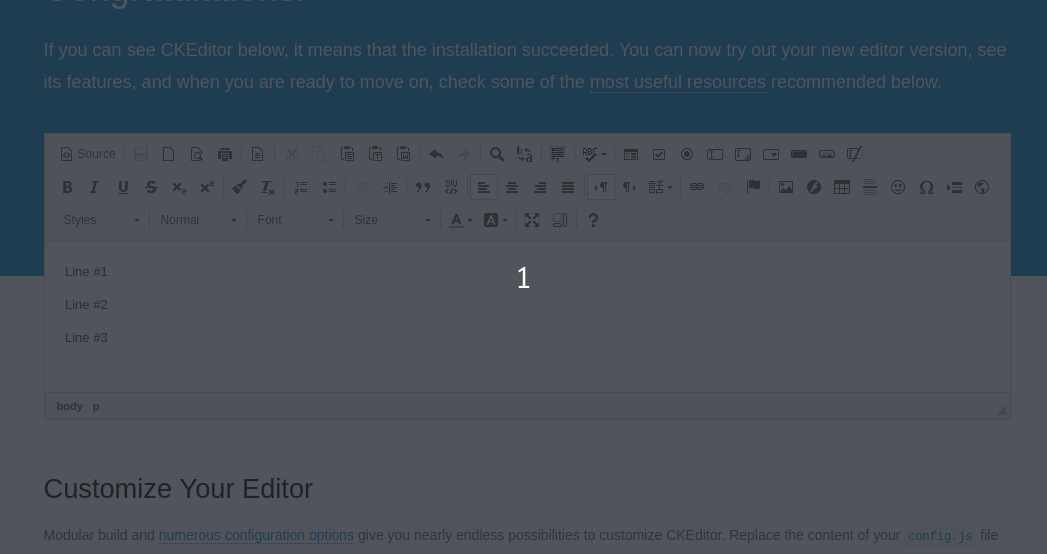The height and width of the screenshot is (554, 1047).
Task: Toggle Subscript formatting
Action: click(x=179, y=188)
